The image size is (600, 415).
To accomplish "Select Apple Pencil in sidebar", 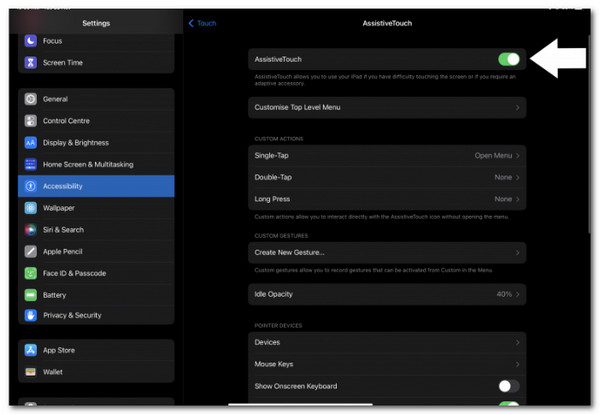I will click(x=96, y=252).
